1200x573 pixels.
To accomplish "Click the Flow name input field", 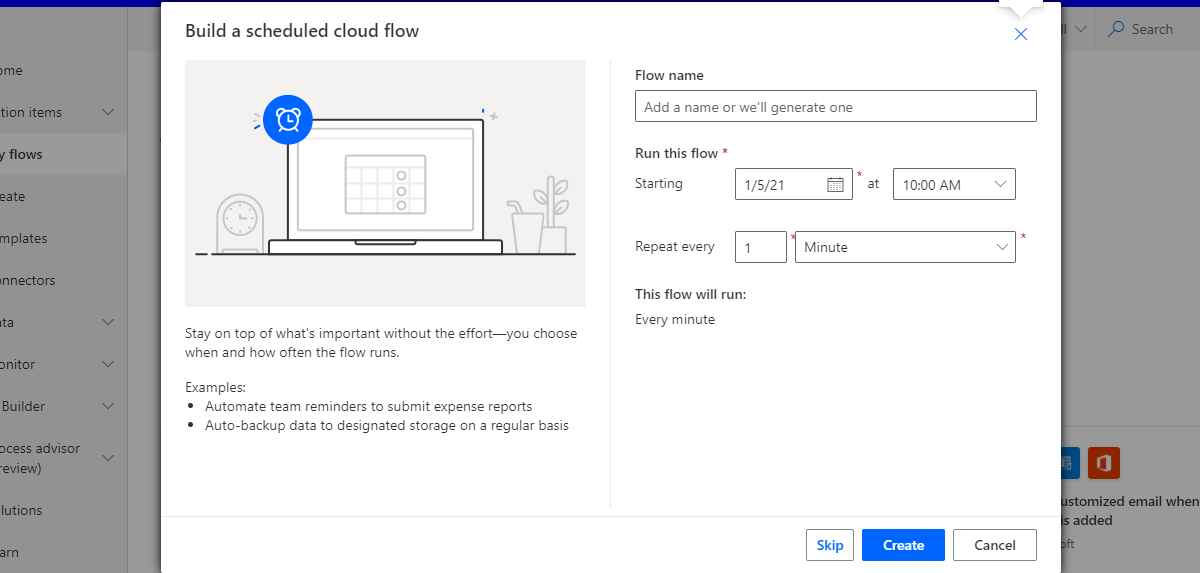I will pos(835,106).
